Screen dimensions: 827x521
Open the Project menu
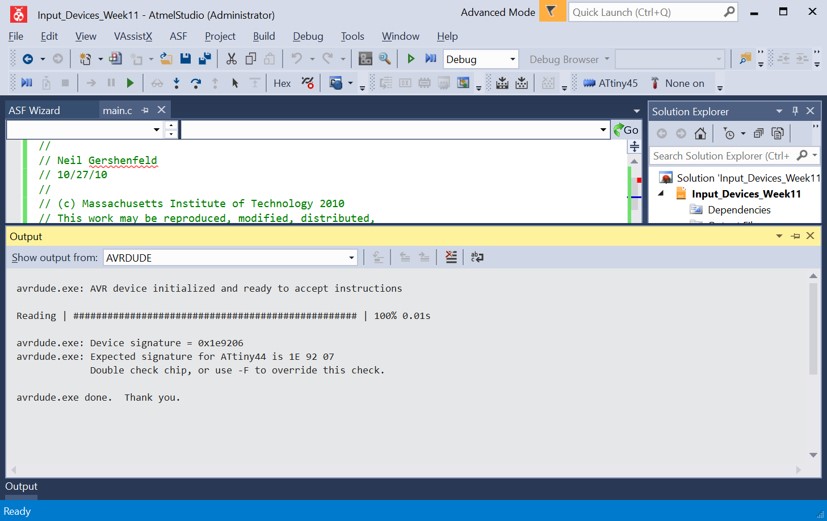click(220, 36)
